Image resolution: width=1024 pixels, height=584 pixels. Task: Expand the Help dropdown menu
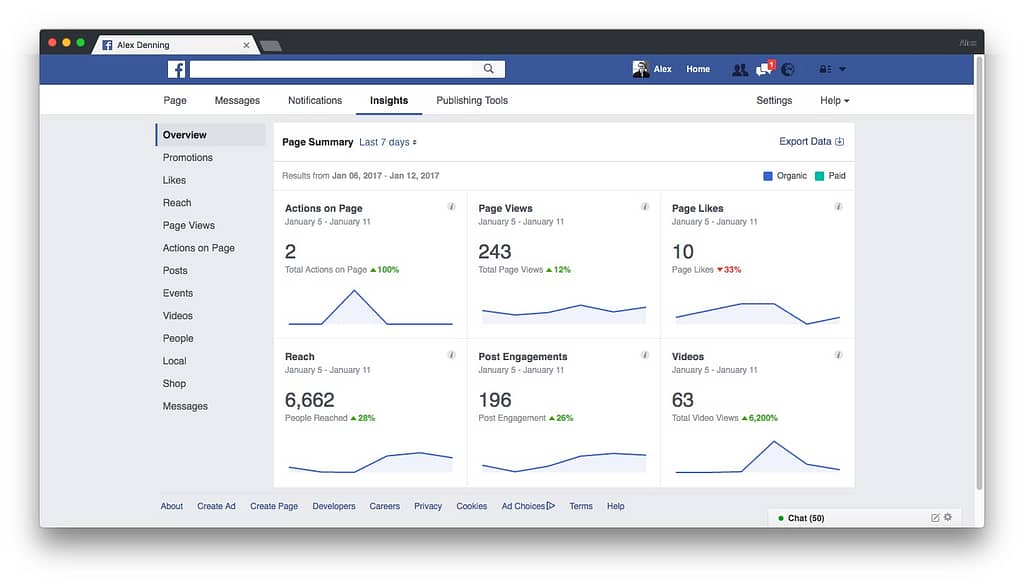[835, 101]
